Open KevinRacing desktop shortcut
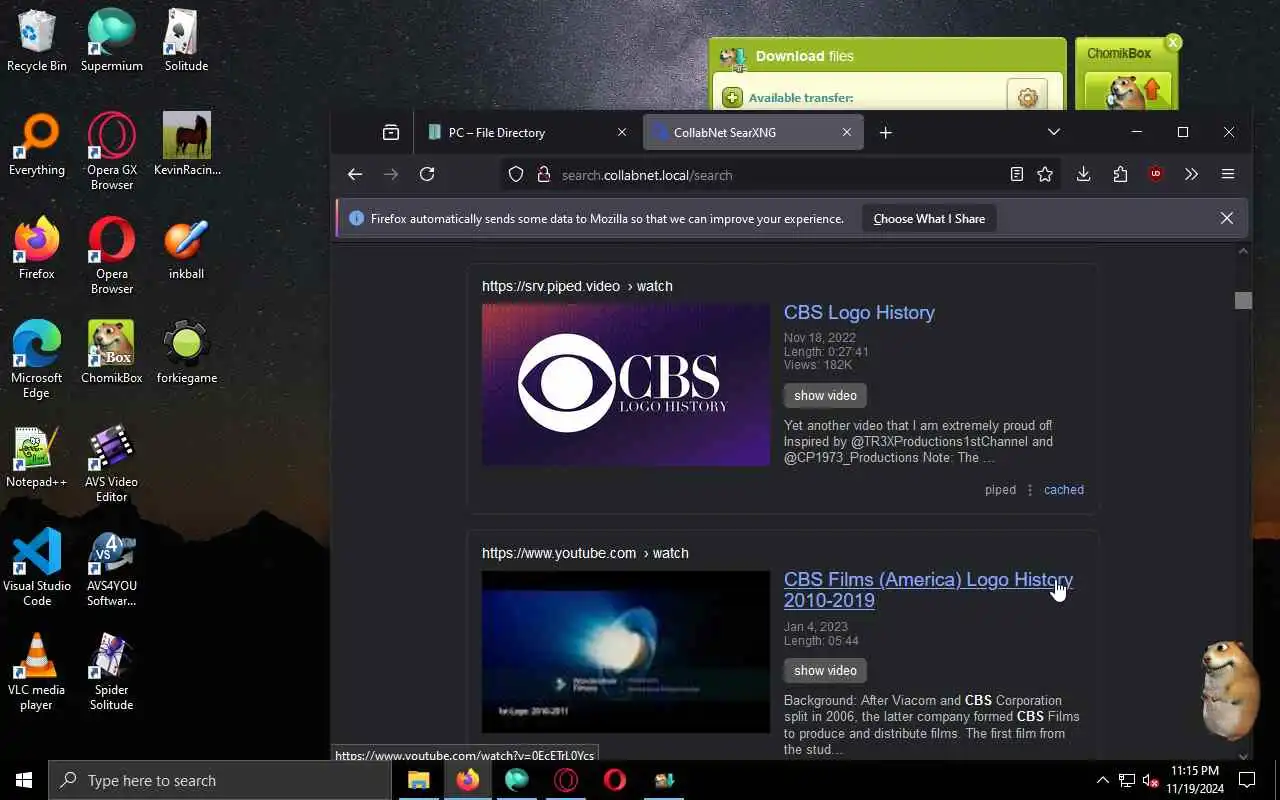This screenshot has height=800, width=1280. (187, 145)
